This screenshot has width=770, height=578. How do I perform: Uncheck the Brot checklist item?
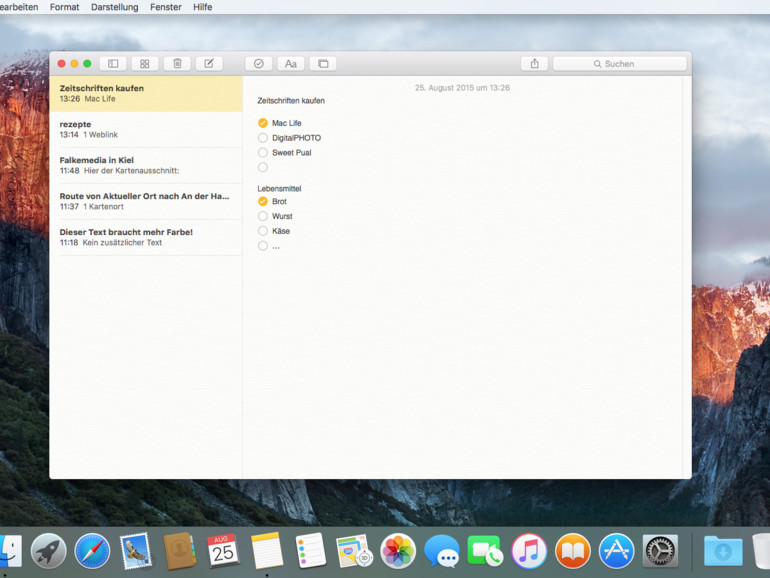tap(263, 201)
